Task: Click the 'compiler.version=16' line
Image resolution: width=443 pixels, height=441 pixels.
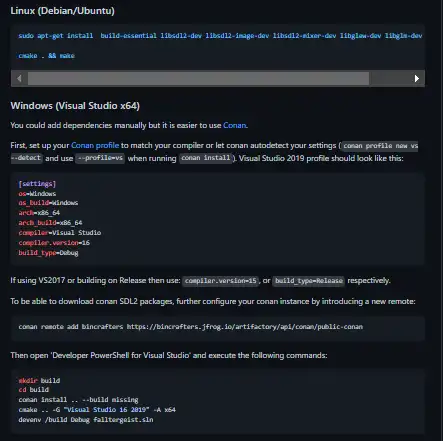Action: point(54,243)
